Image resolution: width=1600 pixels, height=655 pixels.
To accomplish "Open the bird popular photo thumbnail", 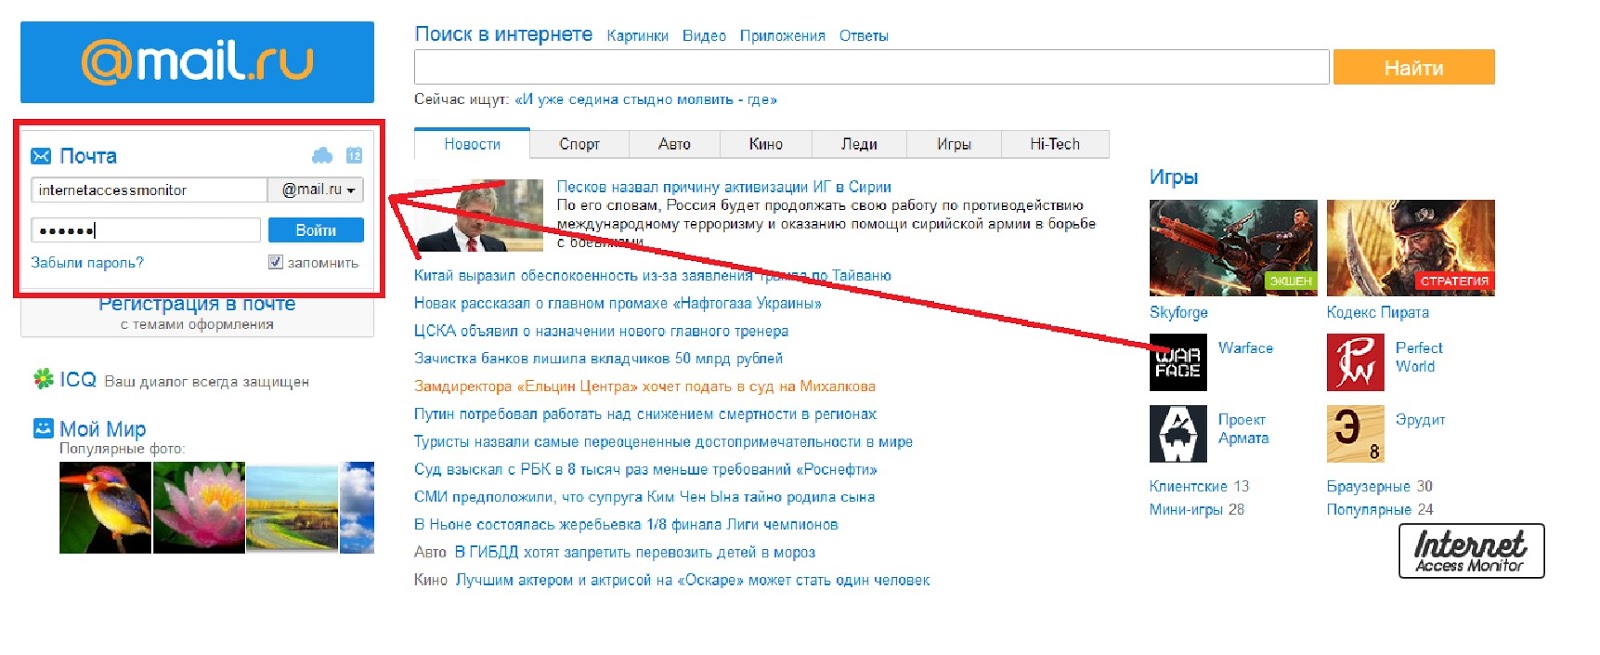I will click(x=105, y=508).
